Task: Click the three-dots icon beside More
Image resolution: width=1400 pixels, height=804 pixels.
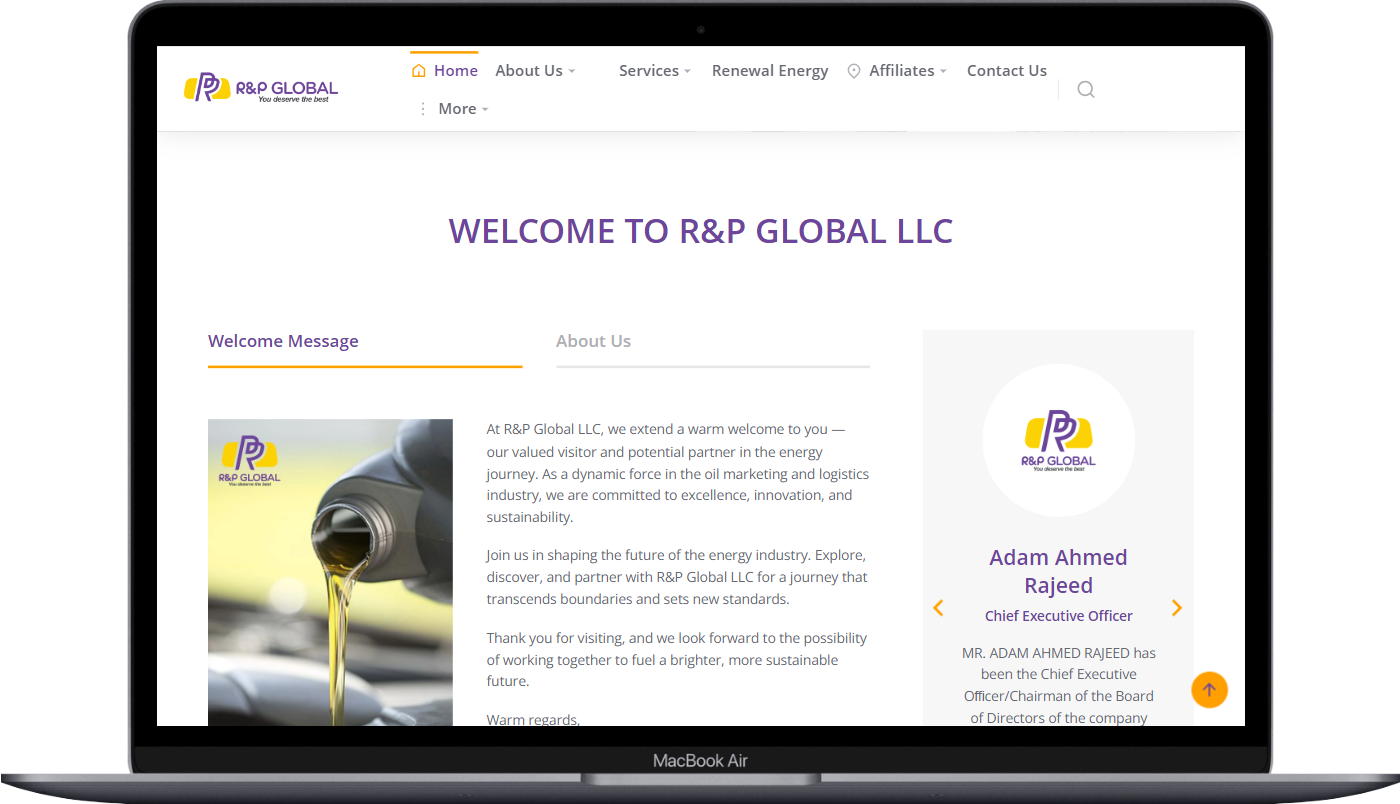Action: [x=422, y=109]
